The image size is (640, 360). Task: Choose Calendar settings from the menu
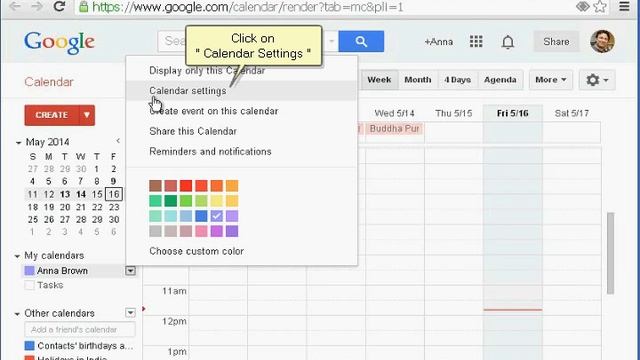[241, 91]
